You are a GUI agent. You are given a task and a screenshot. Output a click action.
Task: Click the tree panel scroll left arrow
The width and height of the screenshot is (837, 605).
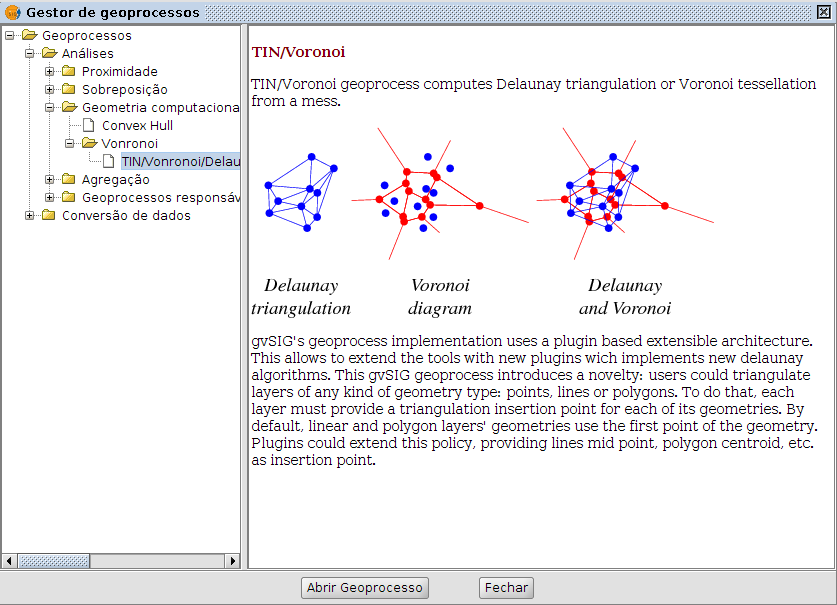9,561
